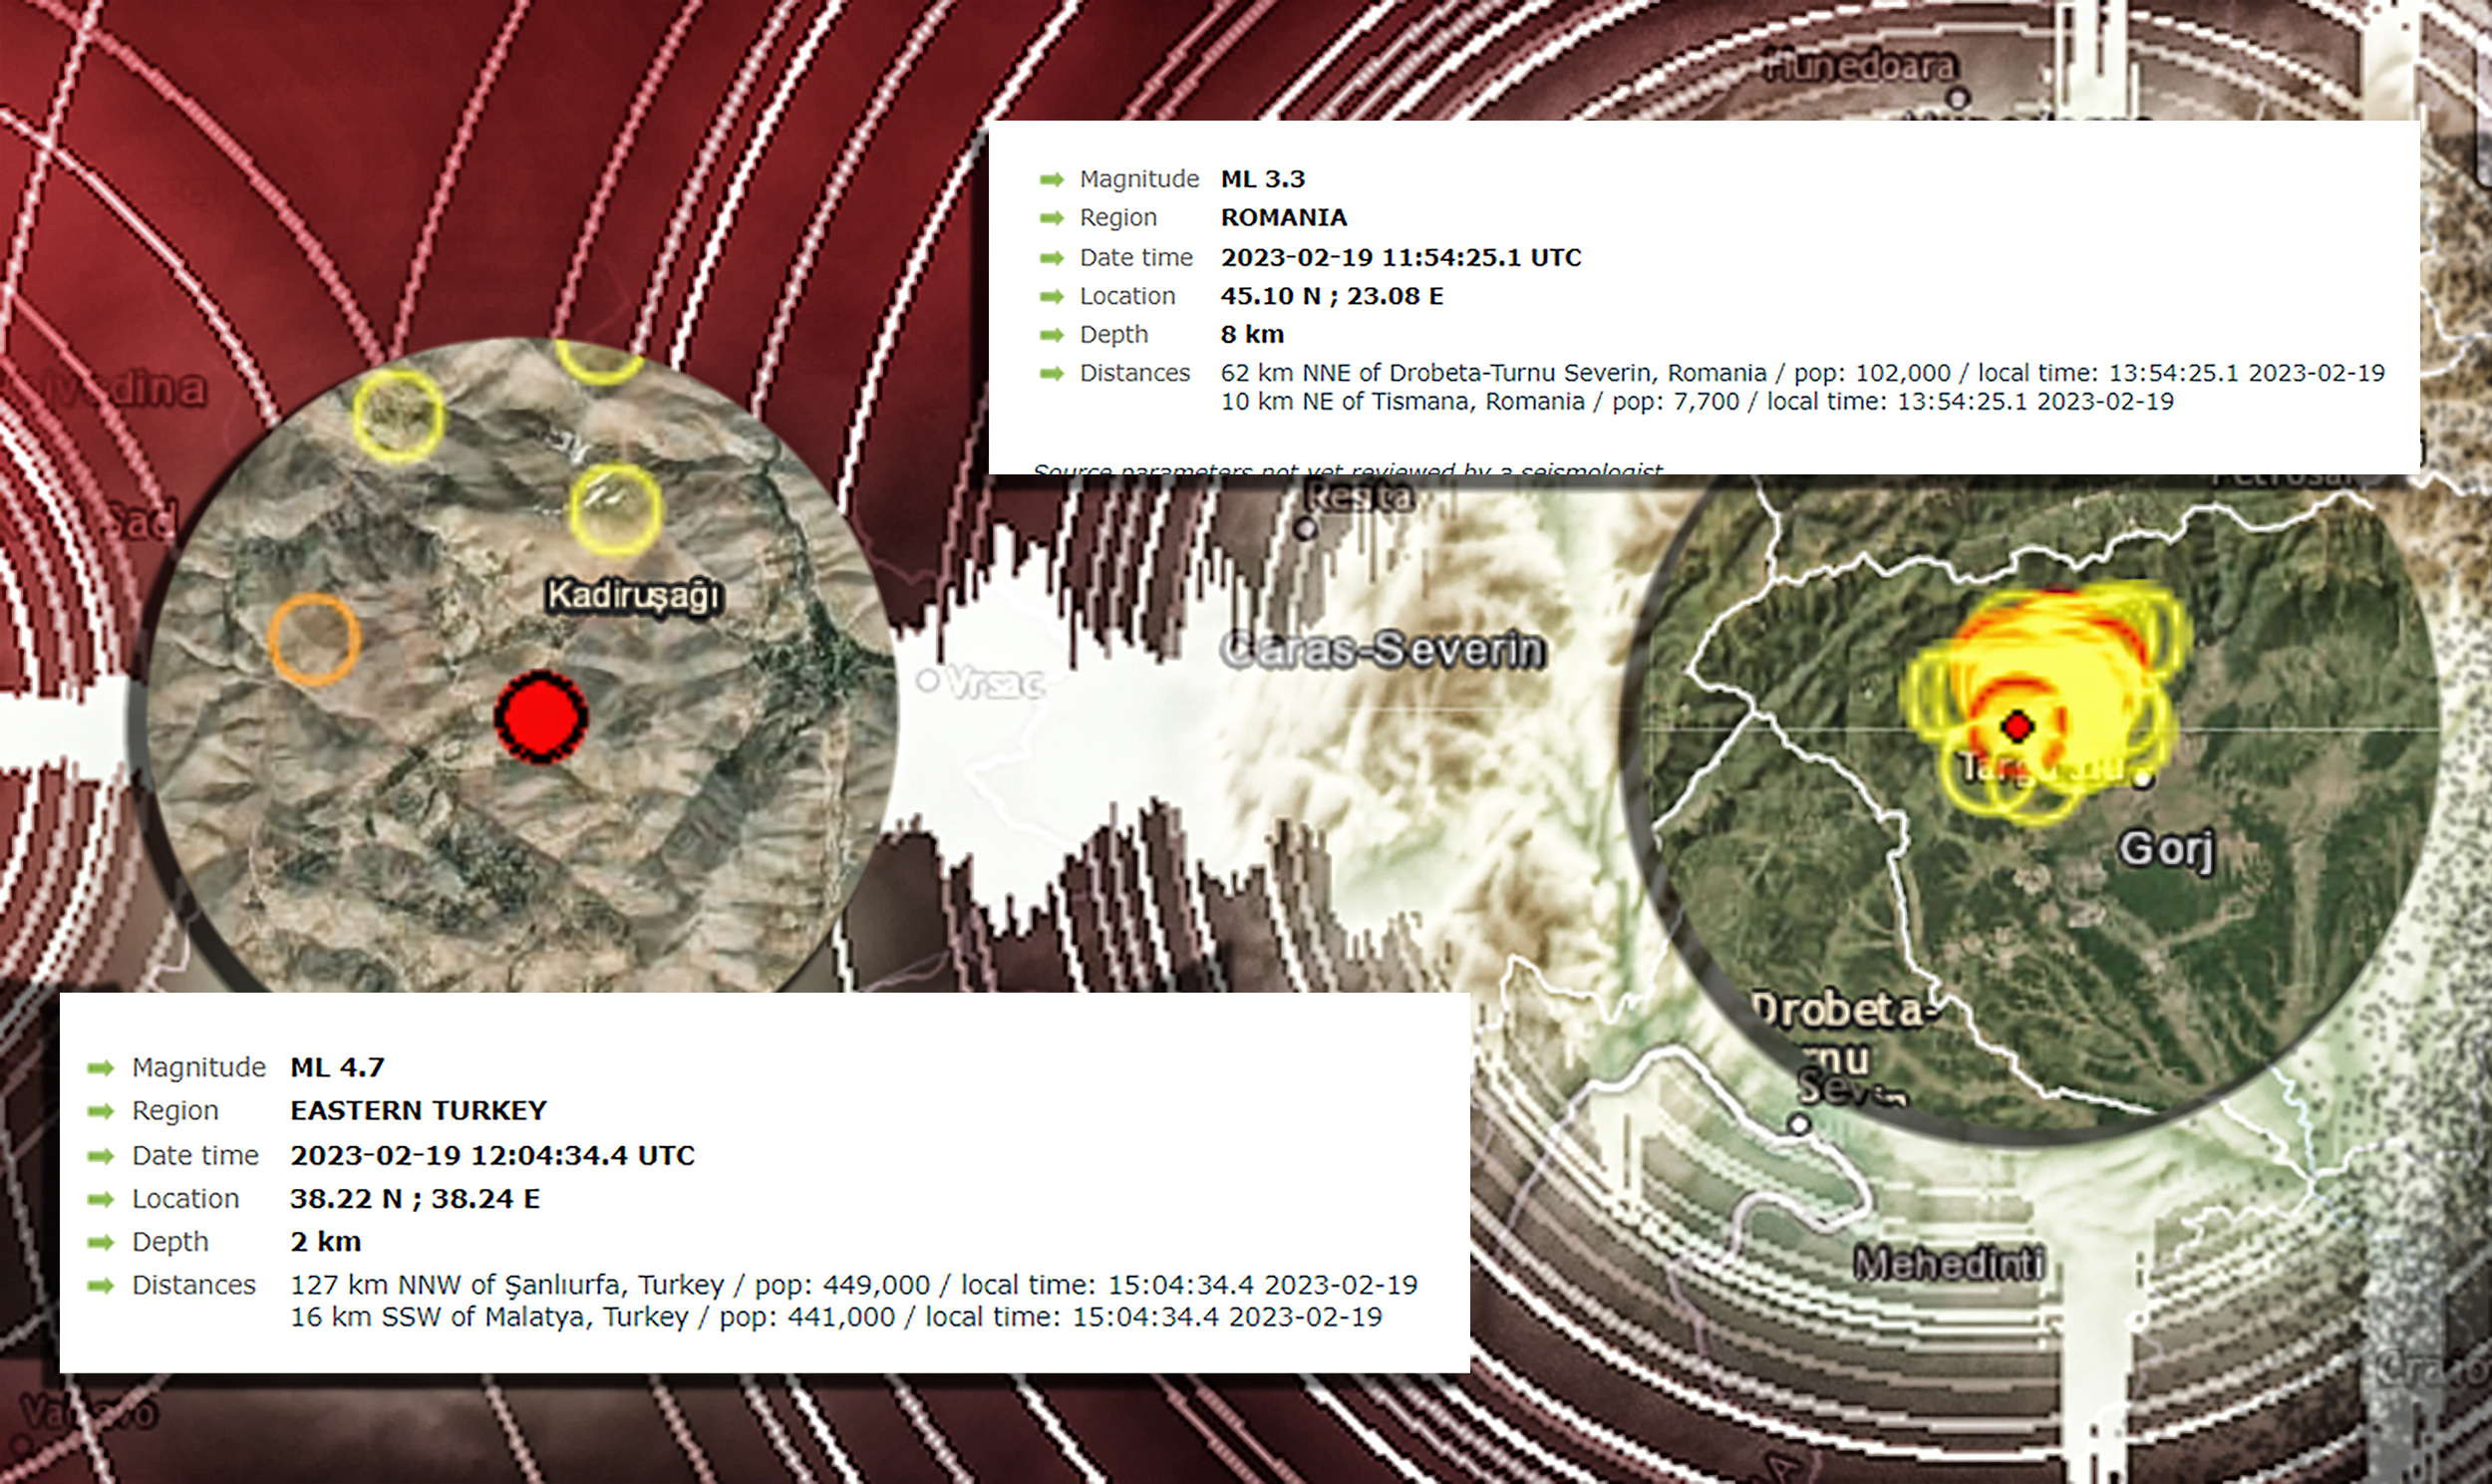
Task: Click green arrow beside Depth 8 km
Action: pos(1051,335)
